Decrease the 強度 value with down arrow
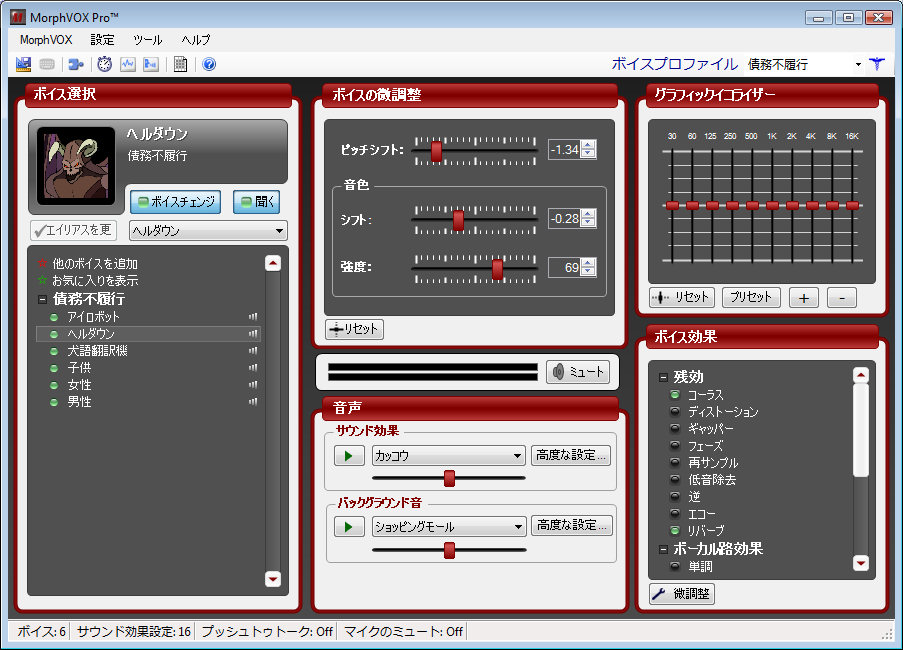The width and height of the screenshot is (903, 650). (x=588, y=271)
